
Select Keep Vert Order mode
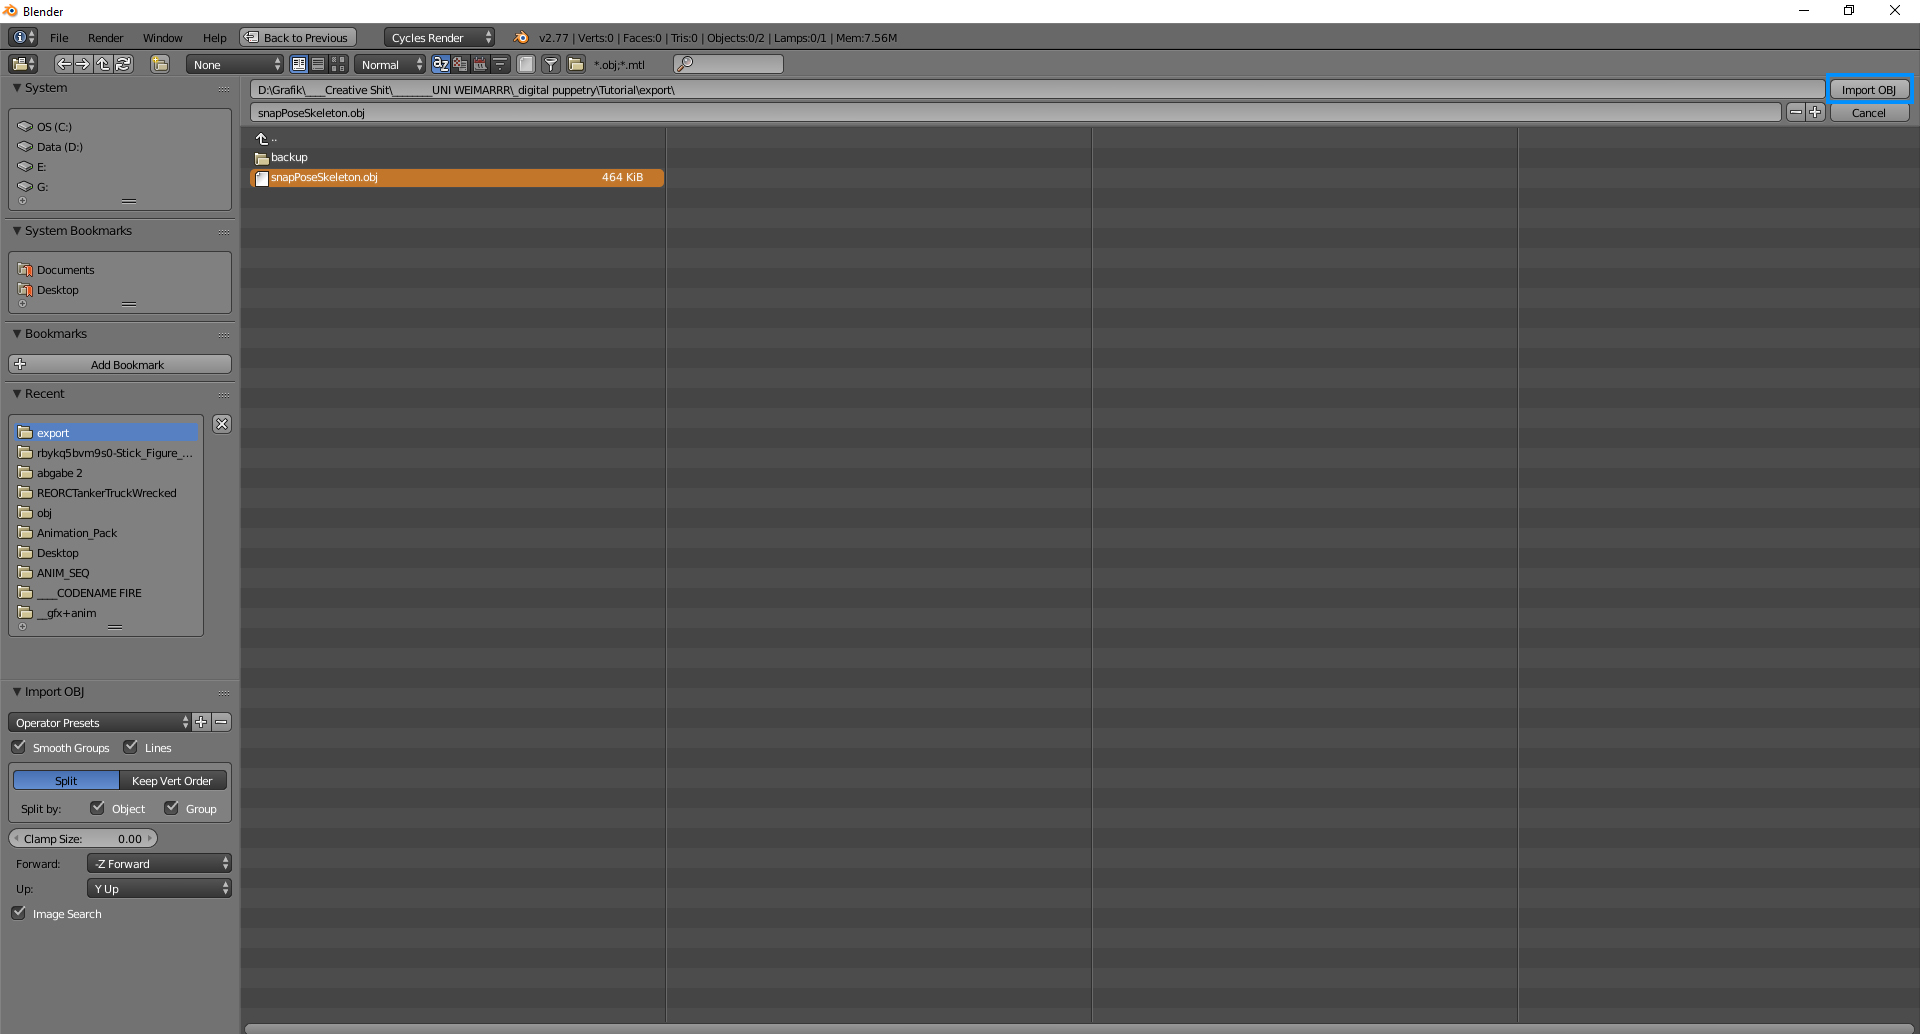tap(172, 781)
